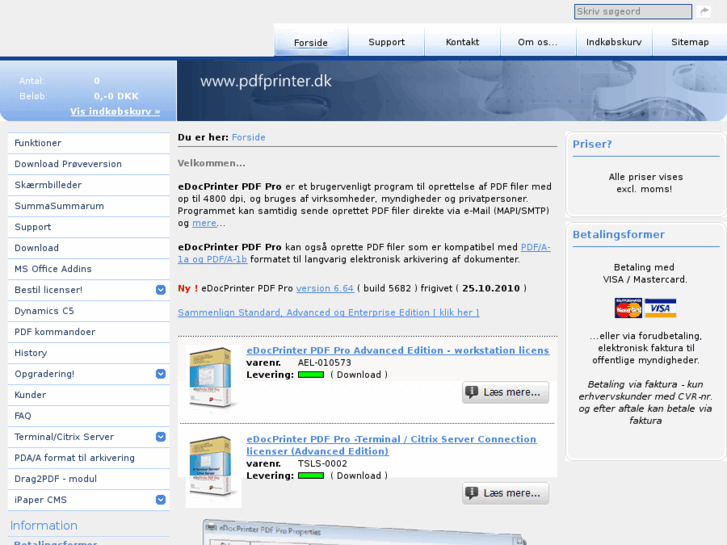Click the Betalingsformer heading in right panel
This screenshot has height=545, width=727.
619,235
